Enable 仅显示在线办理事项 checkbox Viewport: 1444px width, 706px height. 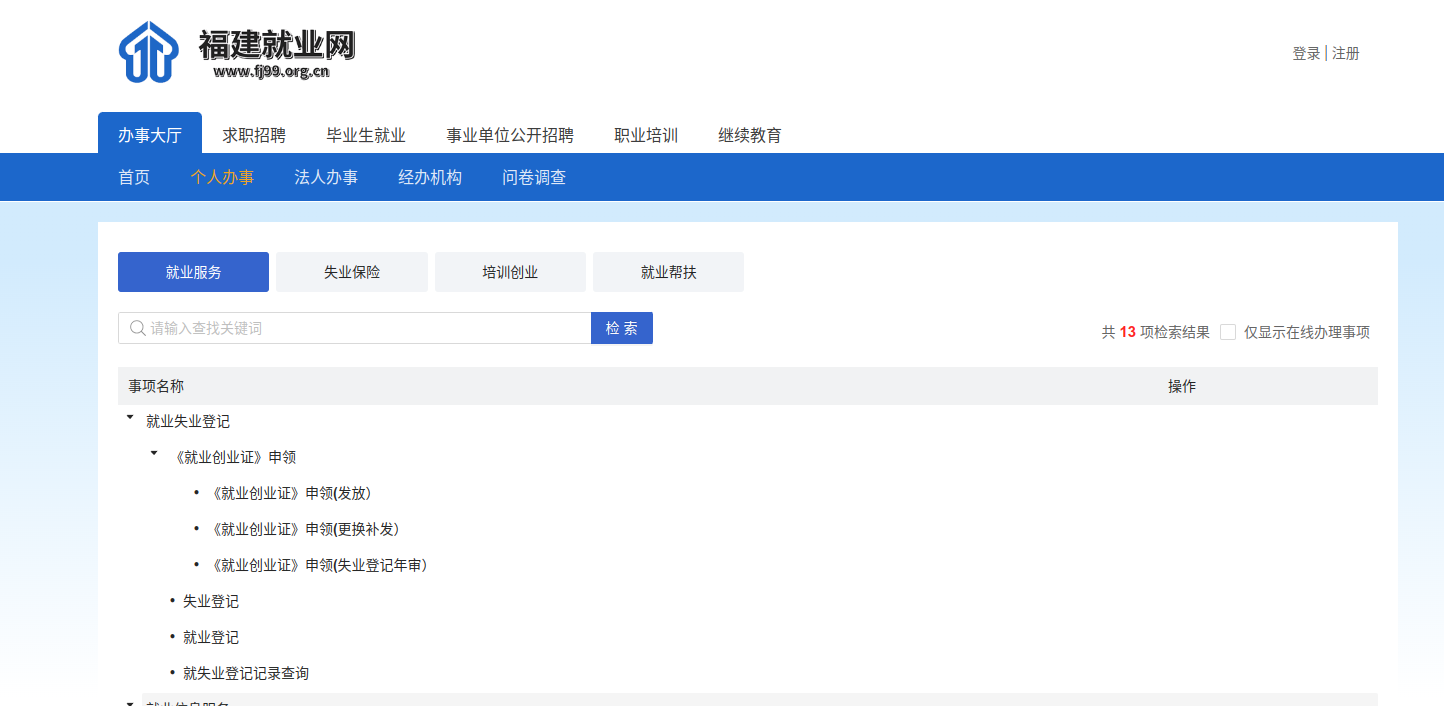click(1228, 332)
